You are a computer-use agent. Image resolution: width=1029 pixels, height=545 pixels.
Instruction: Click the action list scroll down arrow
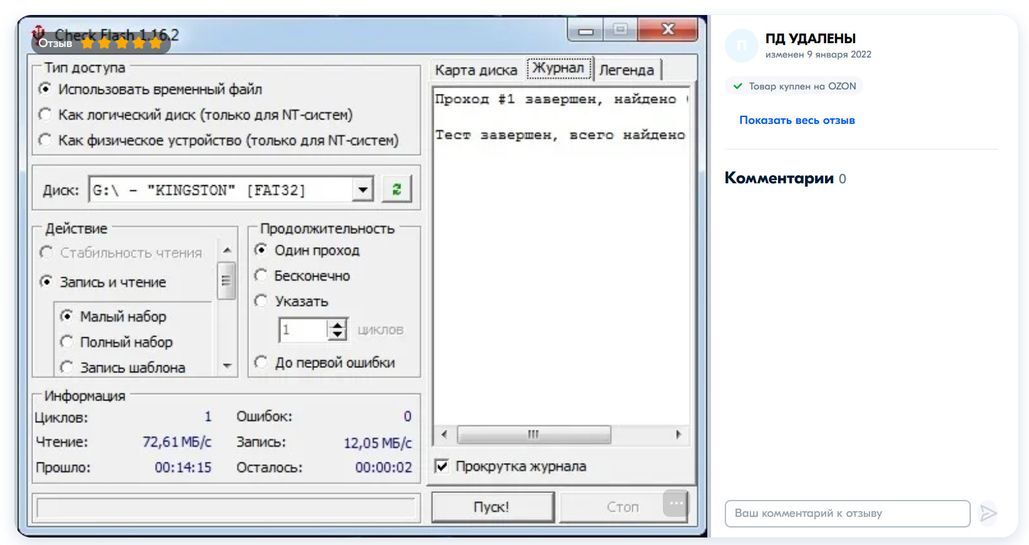coord(227,366)
